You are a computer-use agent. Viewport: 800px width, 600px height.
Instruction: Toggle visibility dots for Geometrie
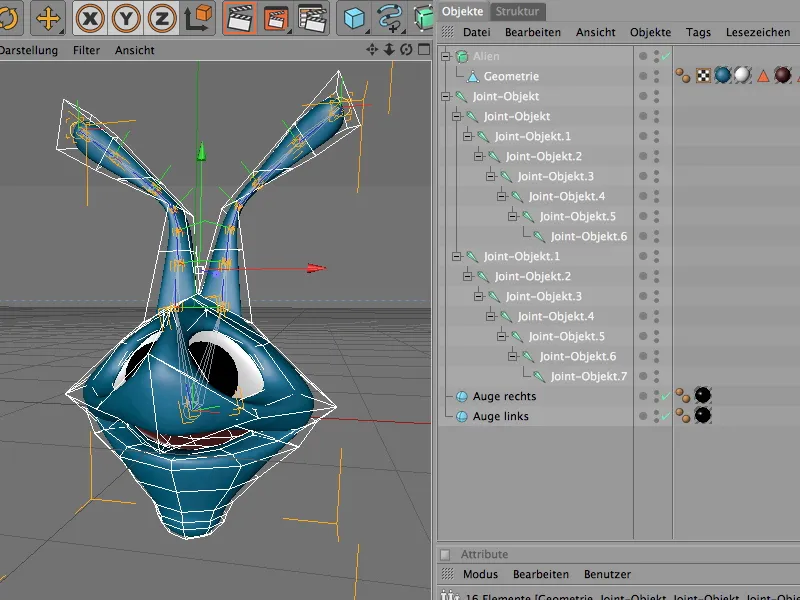point(657,76)
